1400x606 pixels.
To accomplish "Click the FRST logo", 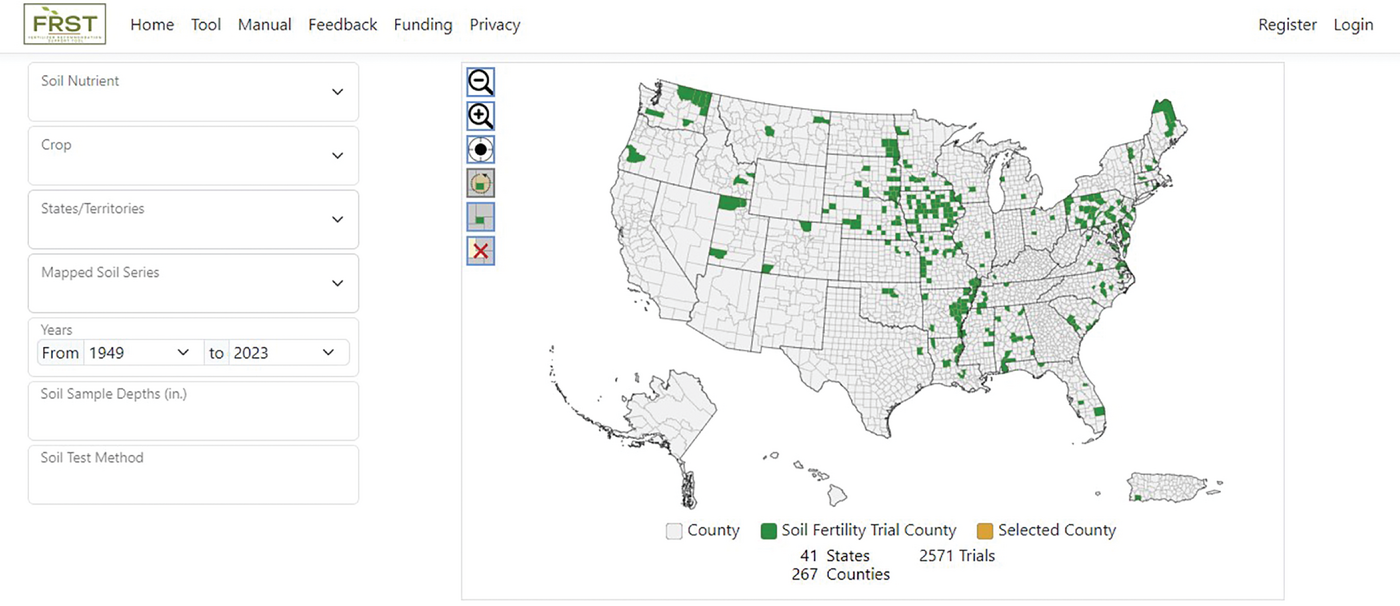I will coord(64,24).
